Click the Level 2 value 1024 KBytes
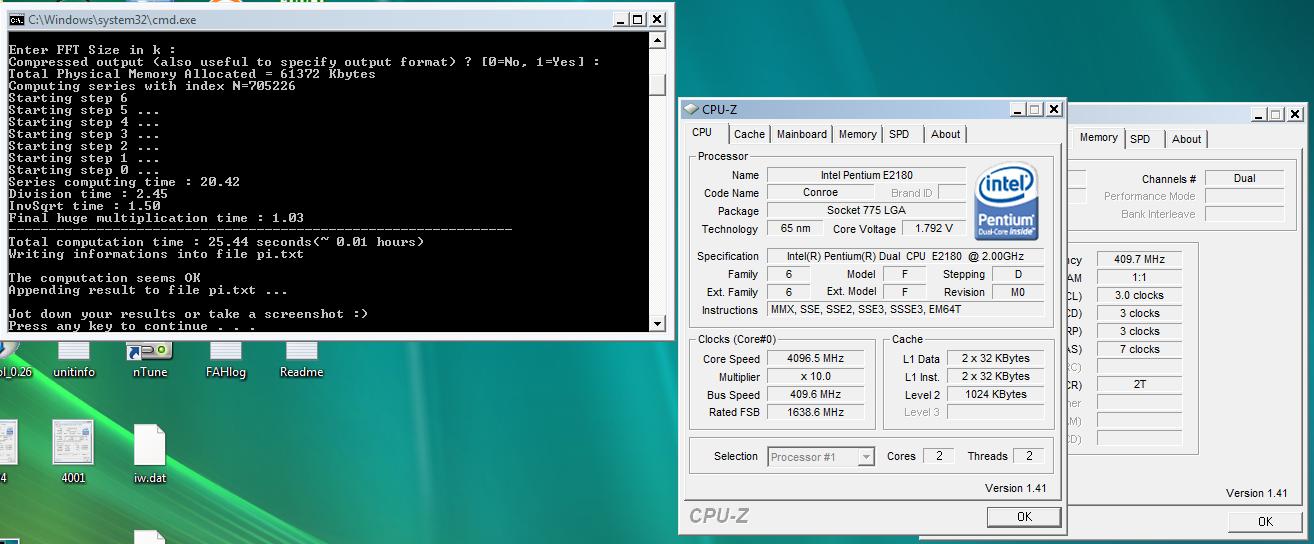 tap(995, 394)
